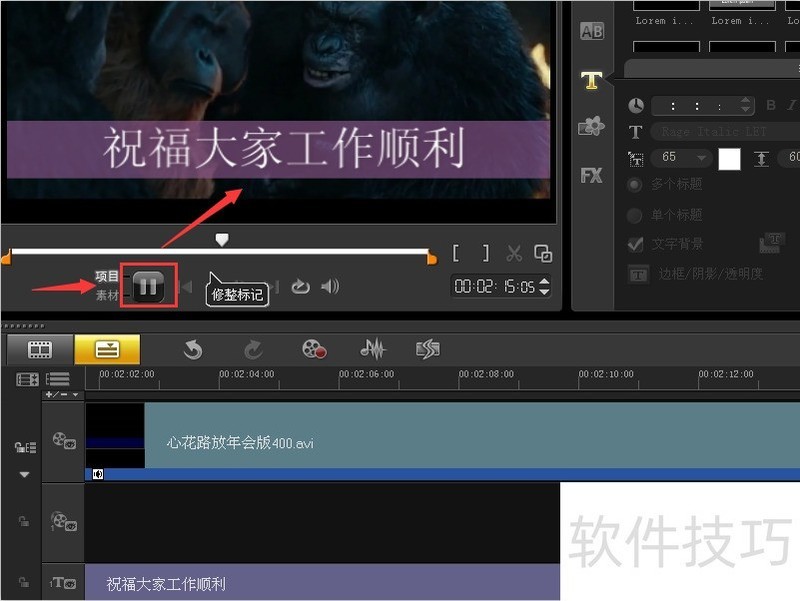Adjust the duration stepper arrows
Image resolution: width=800 pixels, height=601 pixels.
click(745, 105)
